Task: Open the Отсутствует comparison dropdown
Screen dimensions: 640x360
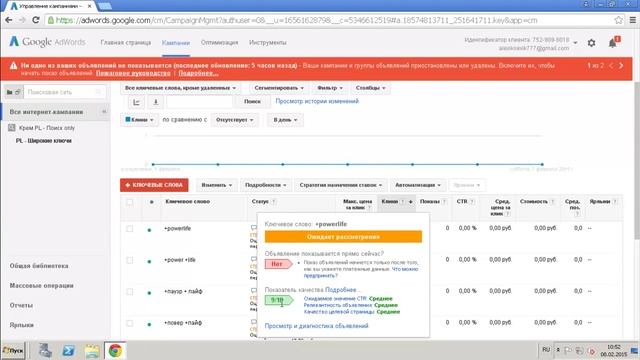Action: pyautogui.click(x=235, y=120)
